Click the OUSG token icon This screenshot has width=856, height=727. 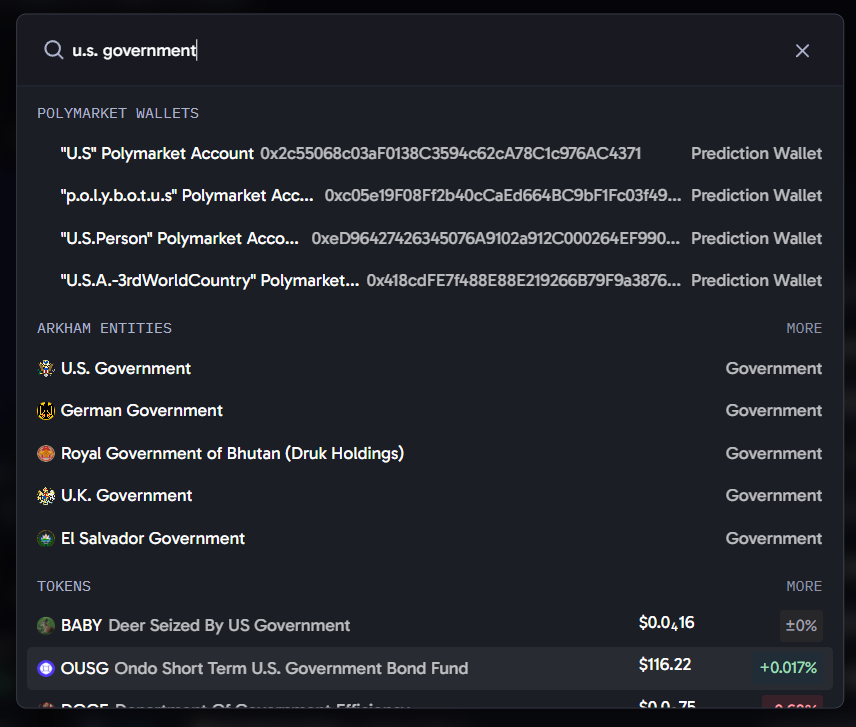point(46,668)
